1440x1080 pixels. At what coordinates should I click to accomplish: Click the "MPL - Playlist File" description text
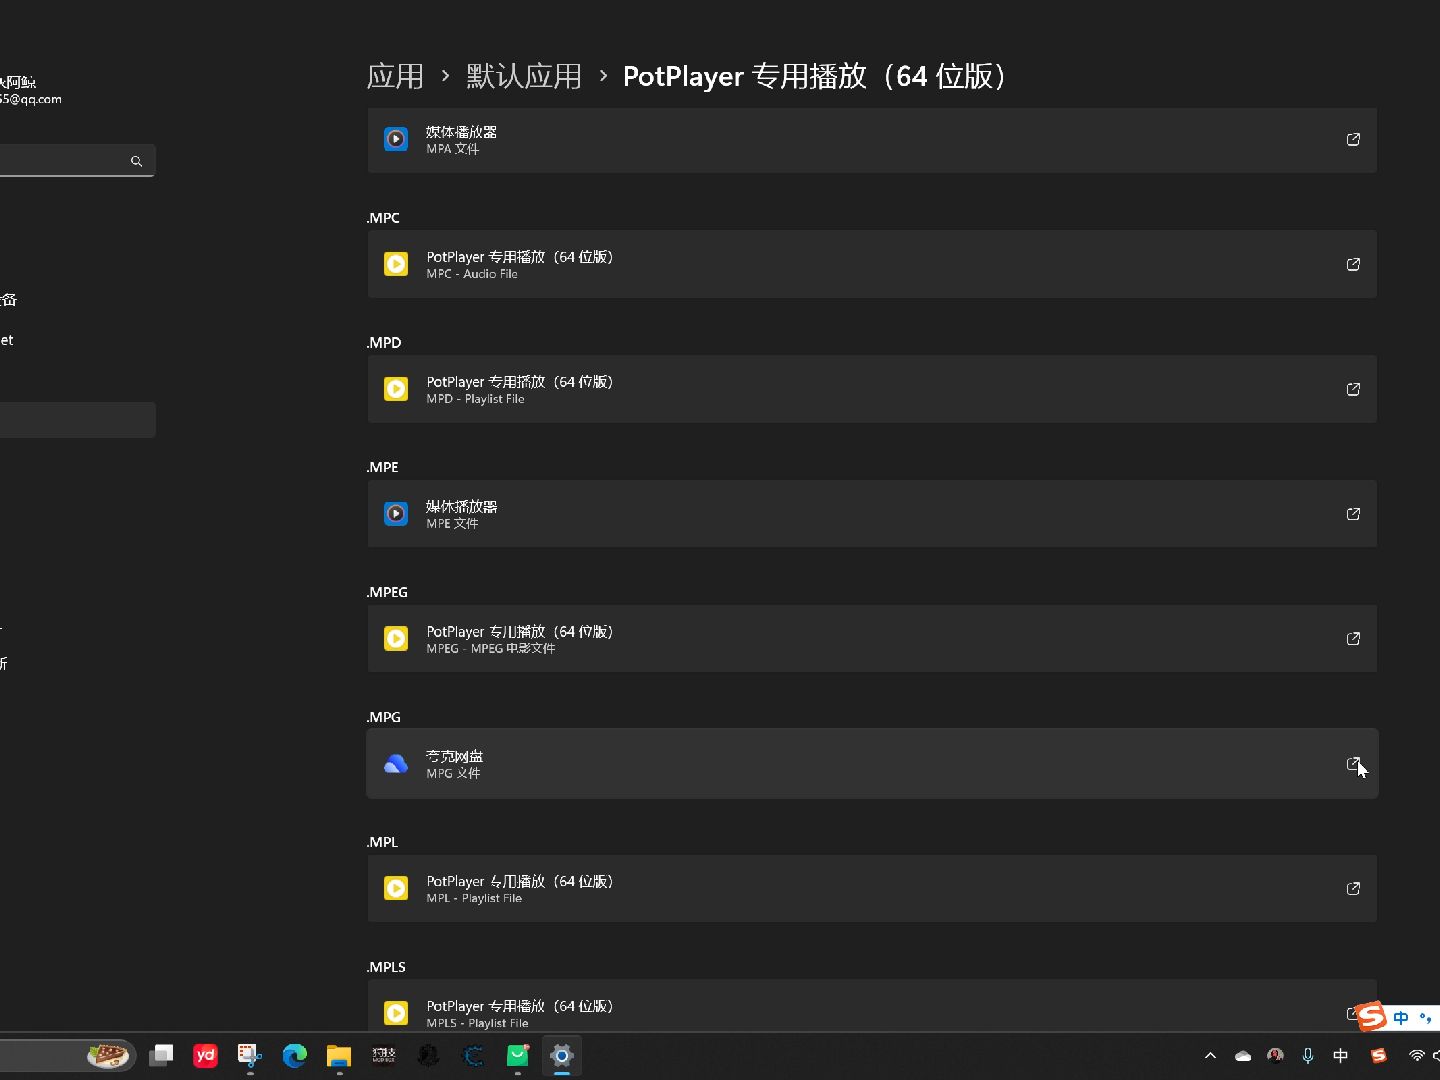click(x=474, y=898)
